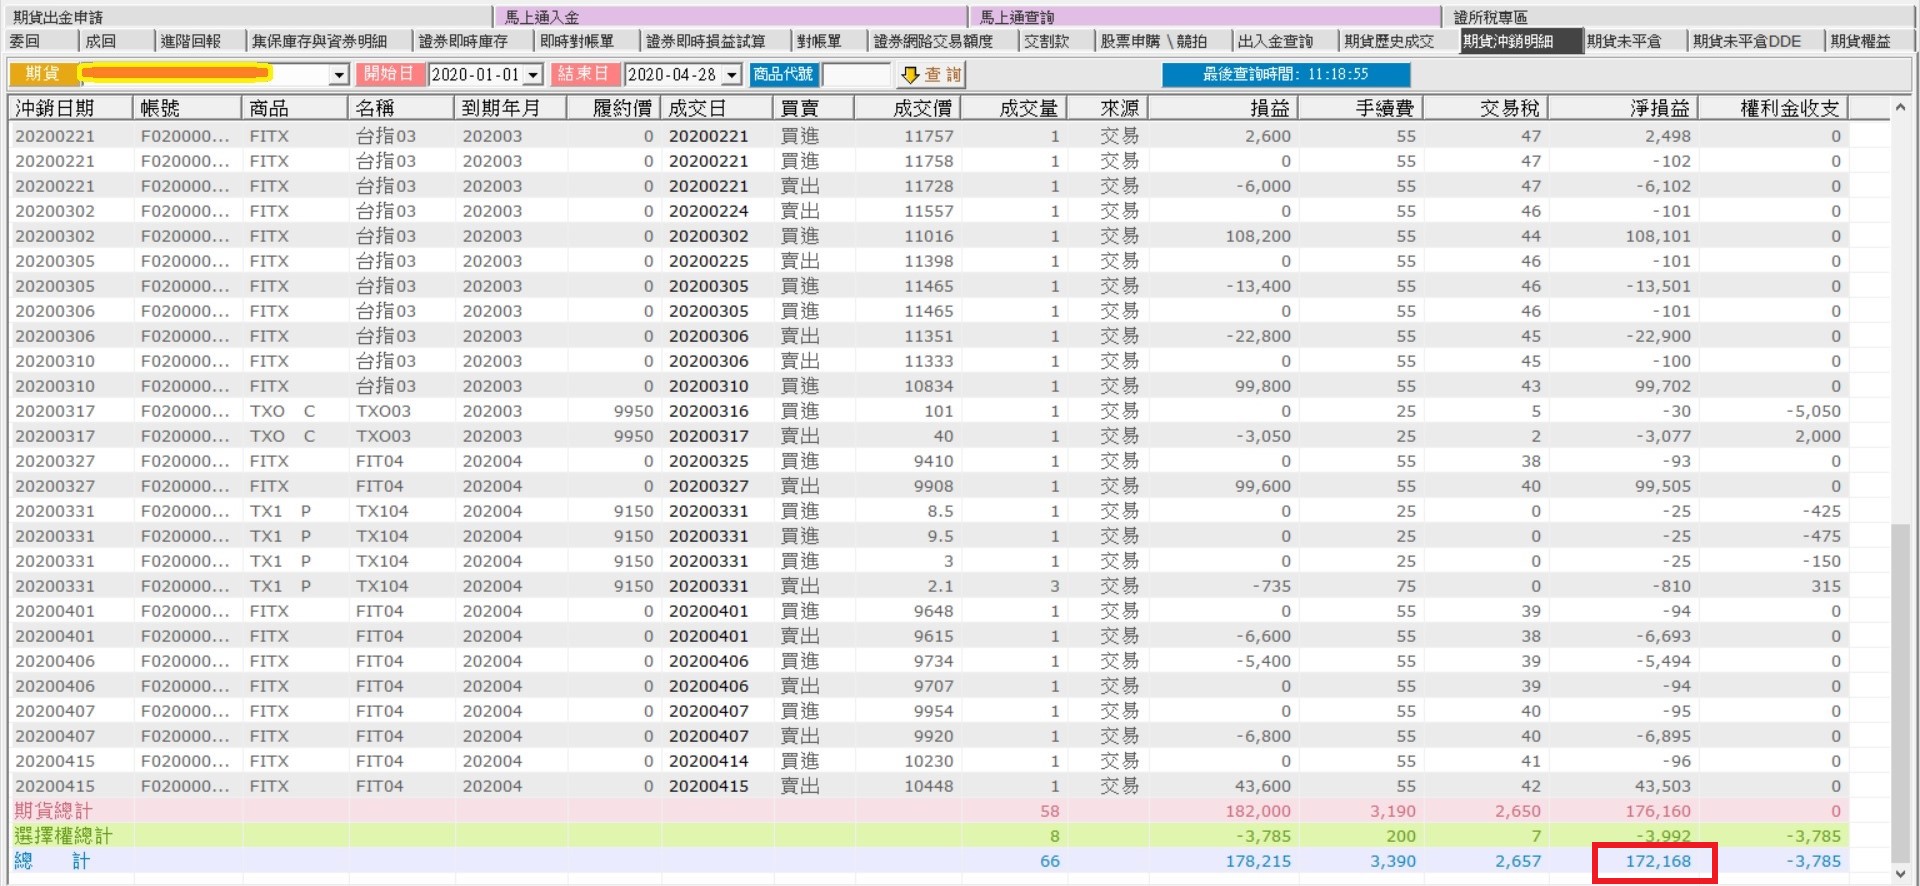1920x886 pixels.
Task: Open the 證券即時損益試算 tab
Action: click(716, 41)
